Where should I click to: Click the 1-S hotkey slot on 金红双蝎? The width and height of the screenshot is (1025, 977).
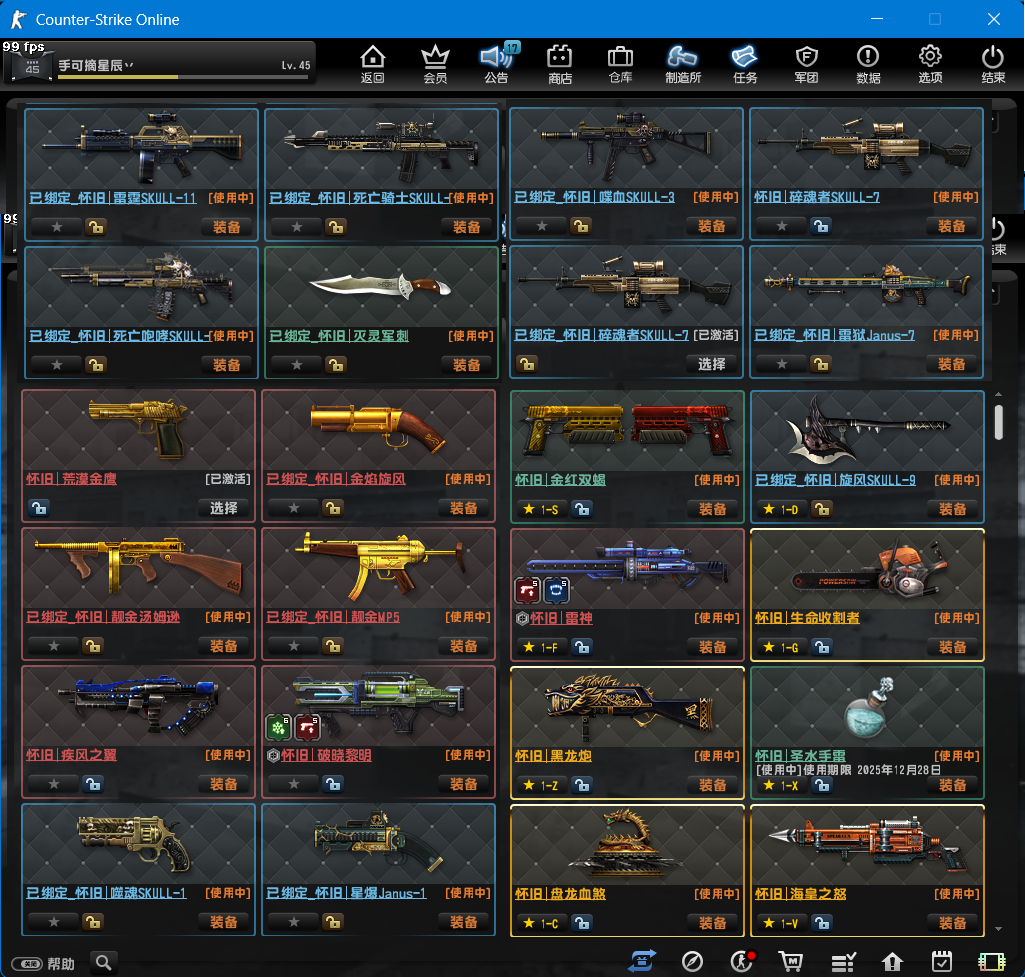pyautogui.click(x=542, y=509)
